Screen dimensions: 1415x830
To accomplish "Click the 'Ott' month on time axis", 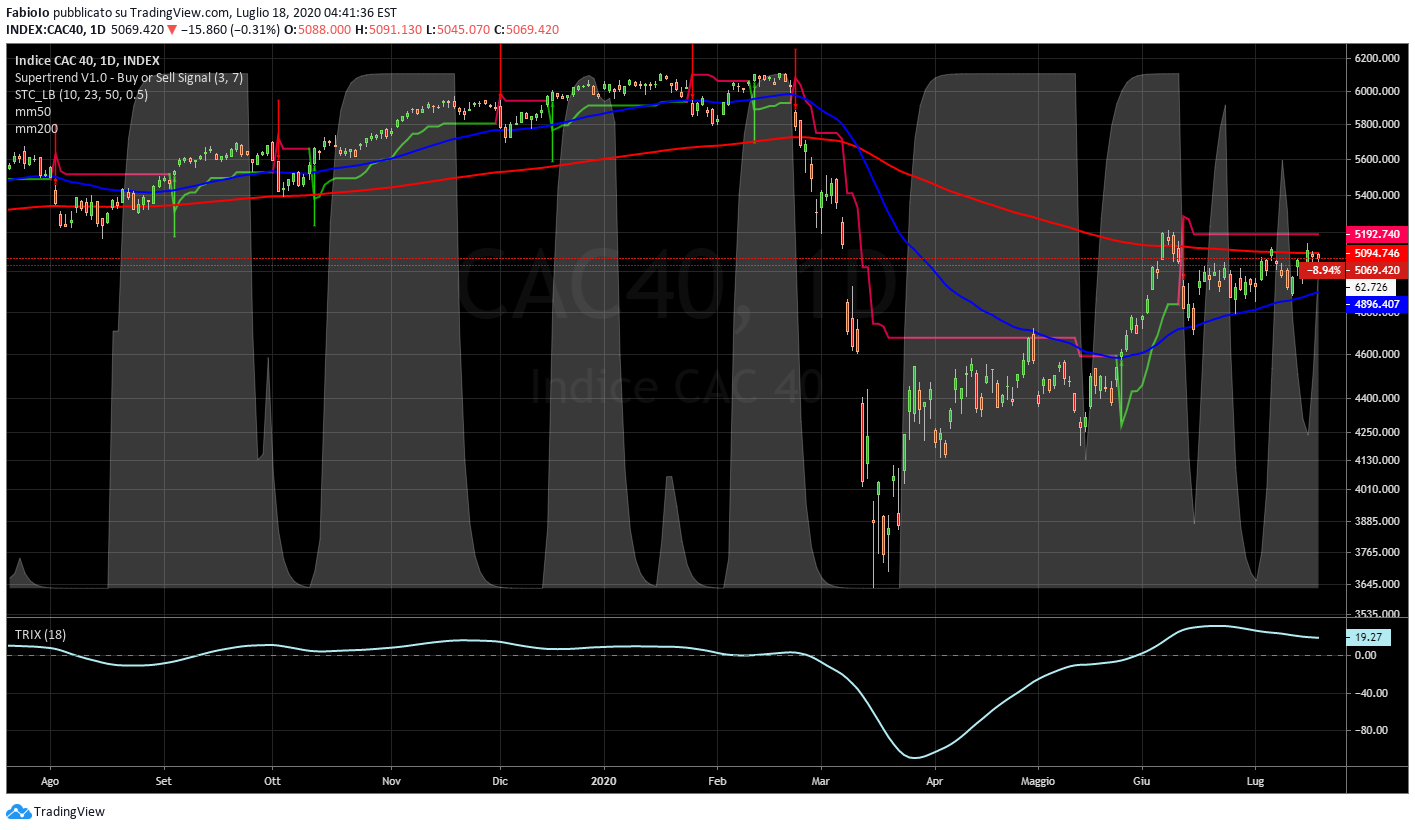I will point(271,779).
